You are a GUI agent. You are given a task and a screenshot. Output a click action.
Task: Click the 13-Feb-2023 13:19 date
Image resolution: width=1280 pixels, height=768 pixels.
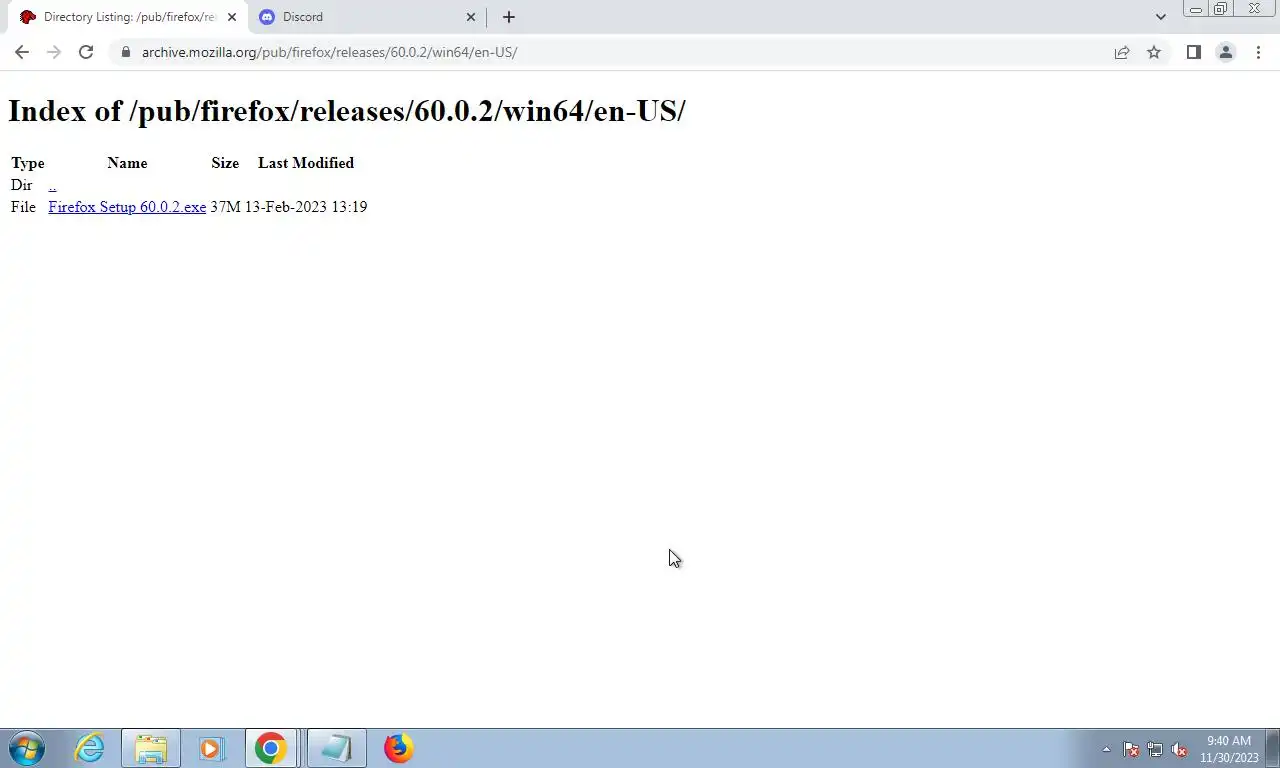point(306,207)
